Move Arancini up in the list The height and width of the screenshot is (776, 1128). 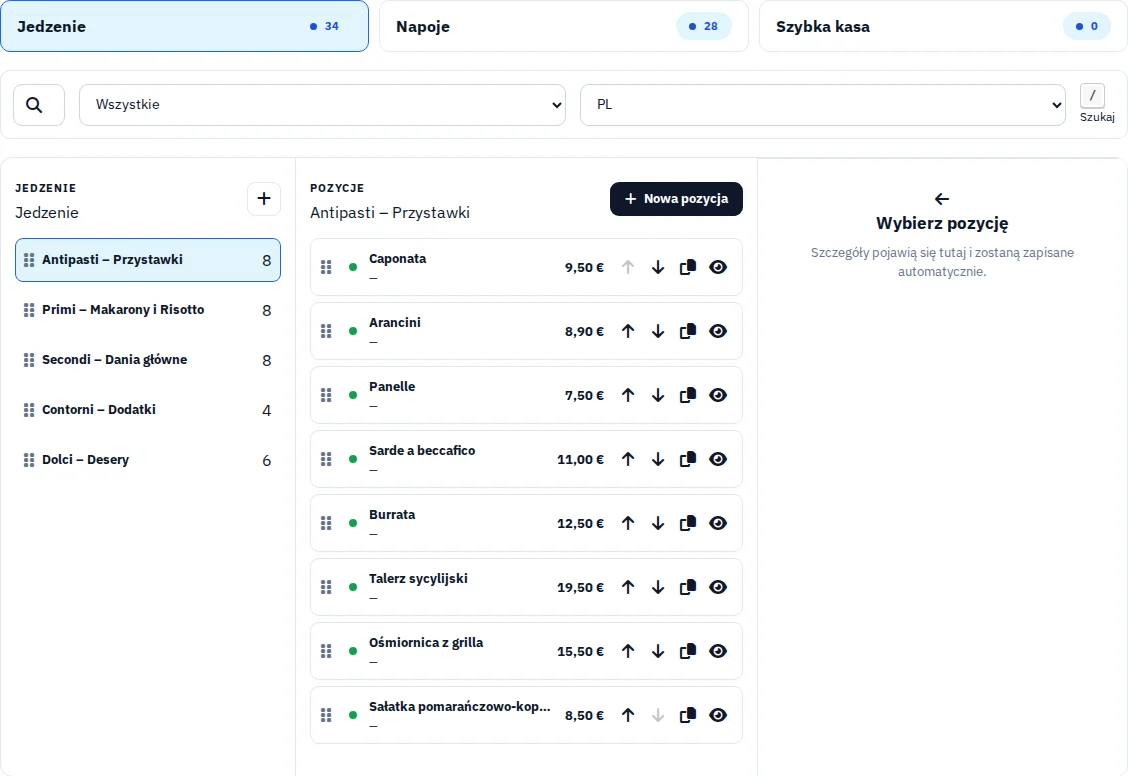coord(628,332)
